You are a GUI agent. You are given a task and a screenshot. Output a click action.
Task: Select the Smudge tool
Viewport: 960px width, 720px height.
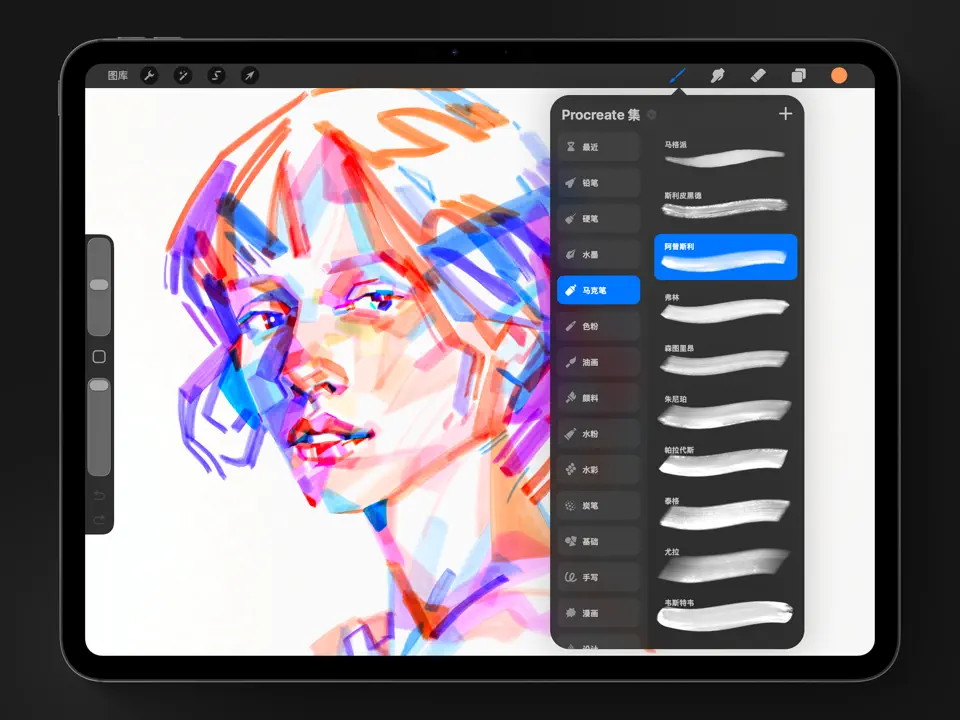(x=718, y=75)
